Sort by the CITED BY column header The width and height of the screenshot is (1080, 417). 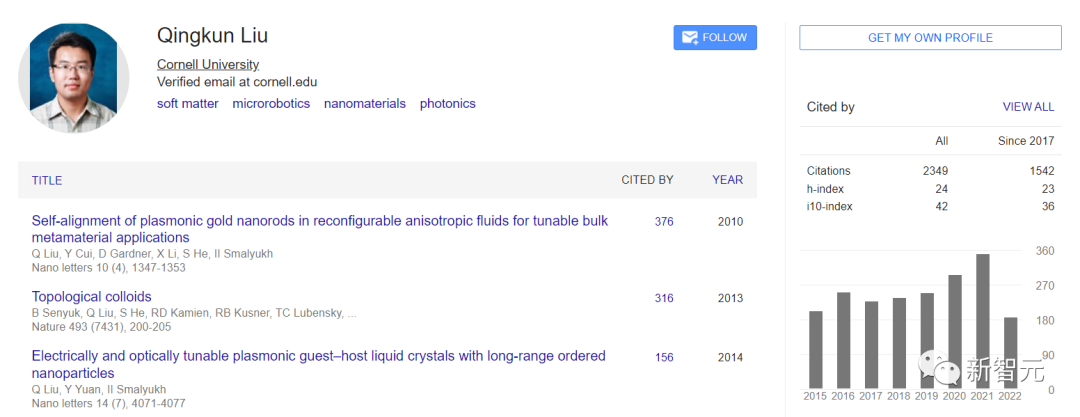pyautogui.click(x=647, y=181)
